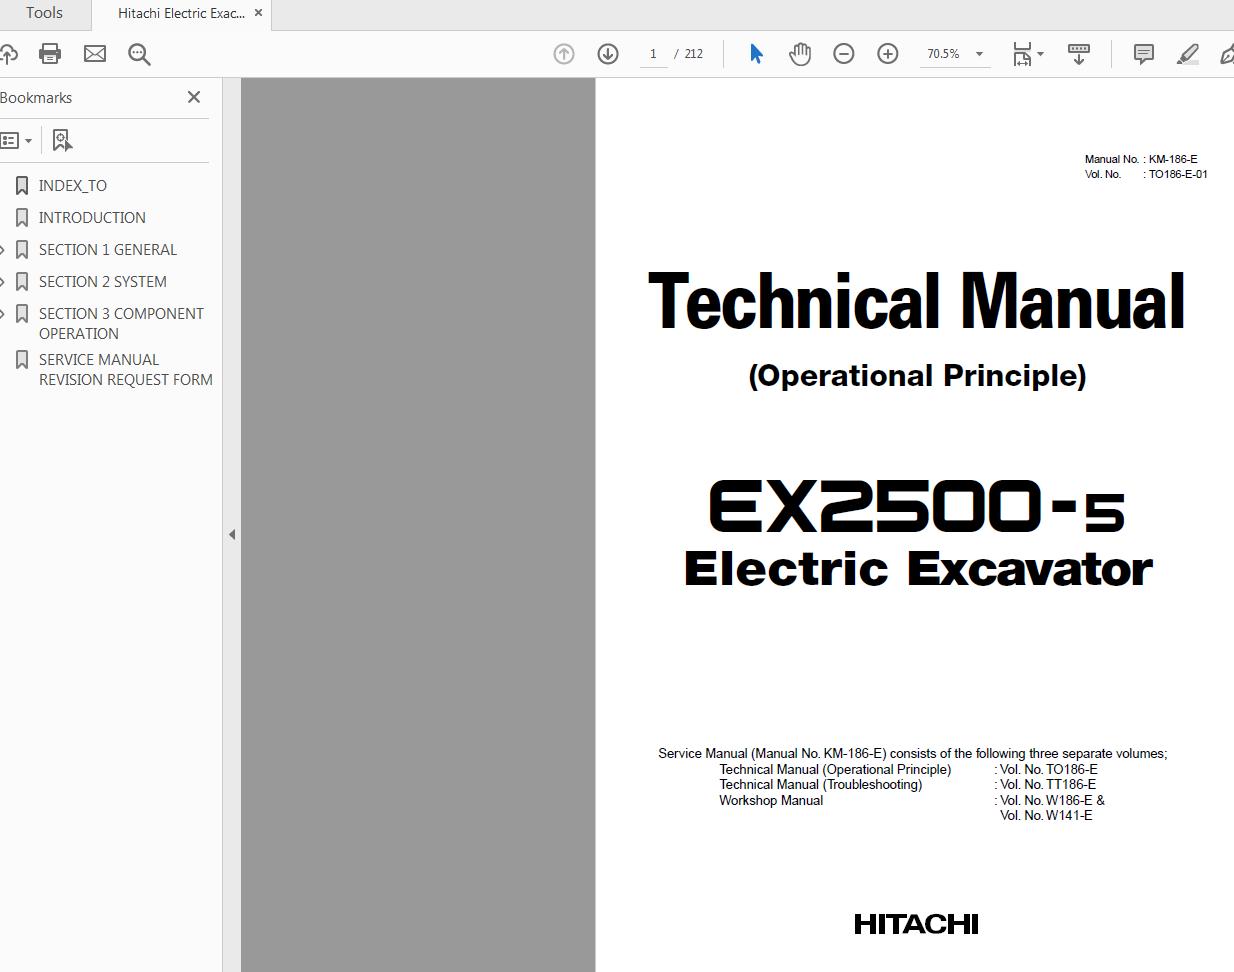Zoom out with the minus icon
Image resolution: width=1234 pixels, height=972 pixels.
844,54
